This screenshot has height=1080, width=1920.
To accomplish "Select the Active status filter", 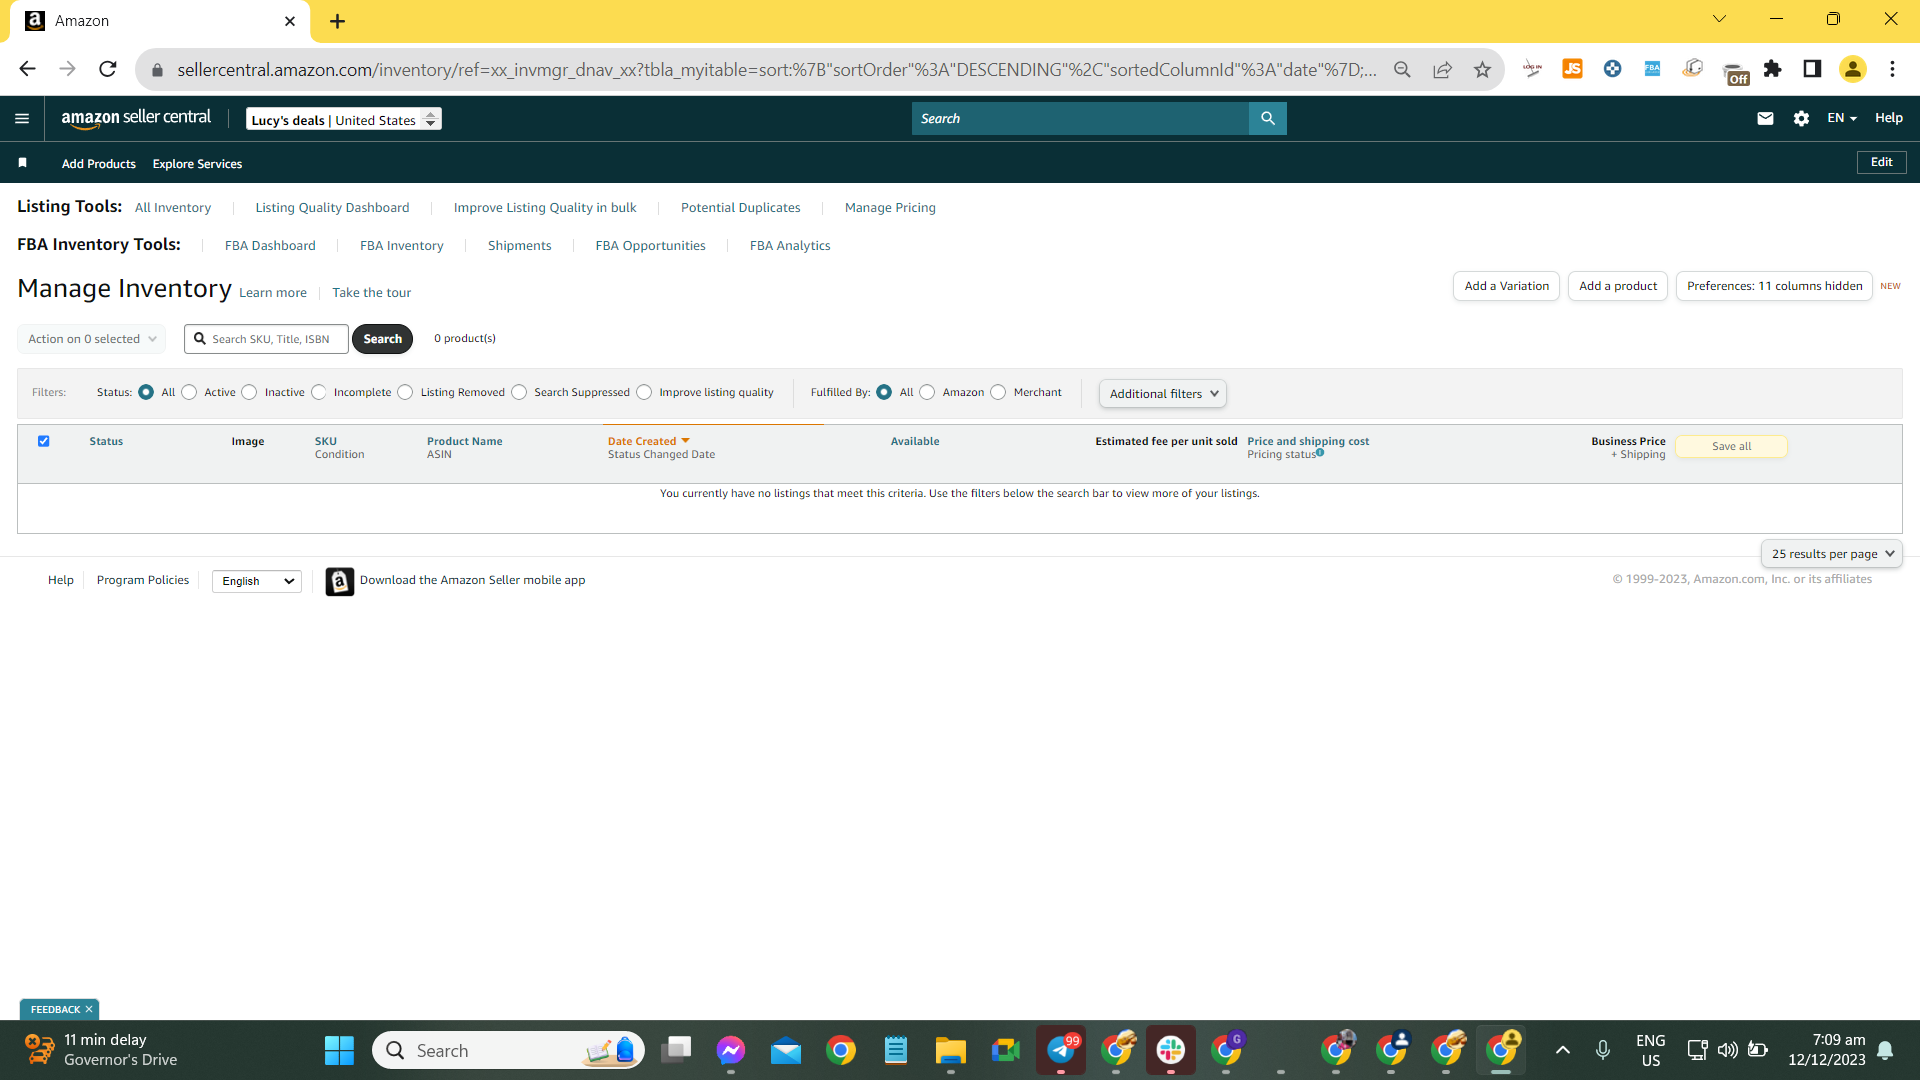I will 189,392.
